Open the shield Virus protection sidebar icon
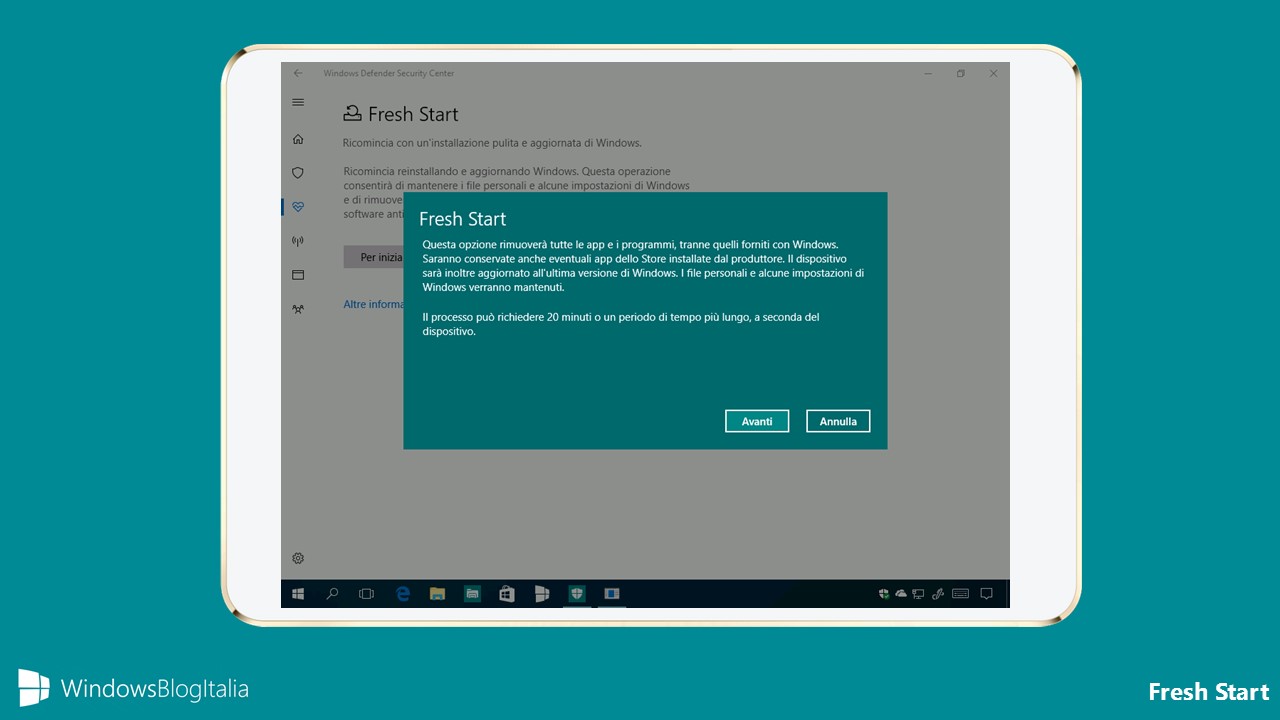 298,173
